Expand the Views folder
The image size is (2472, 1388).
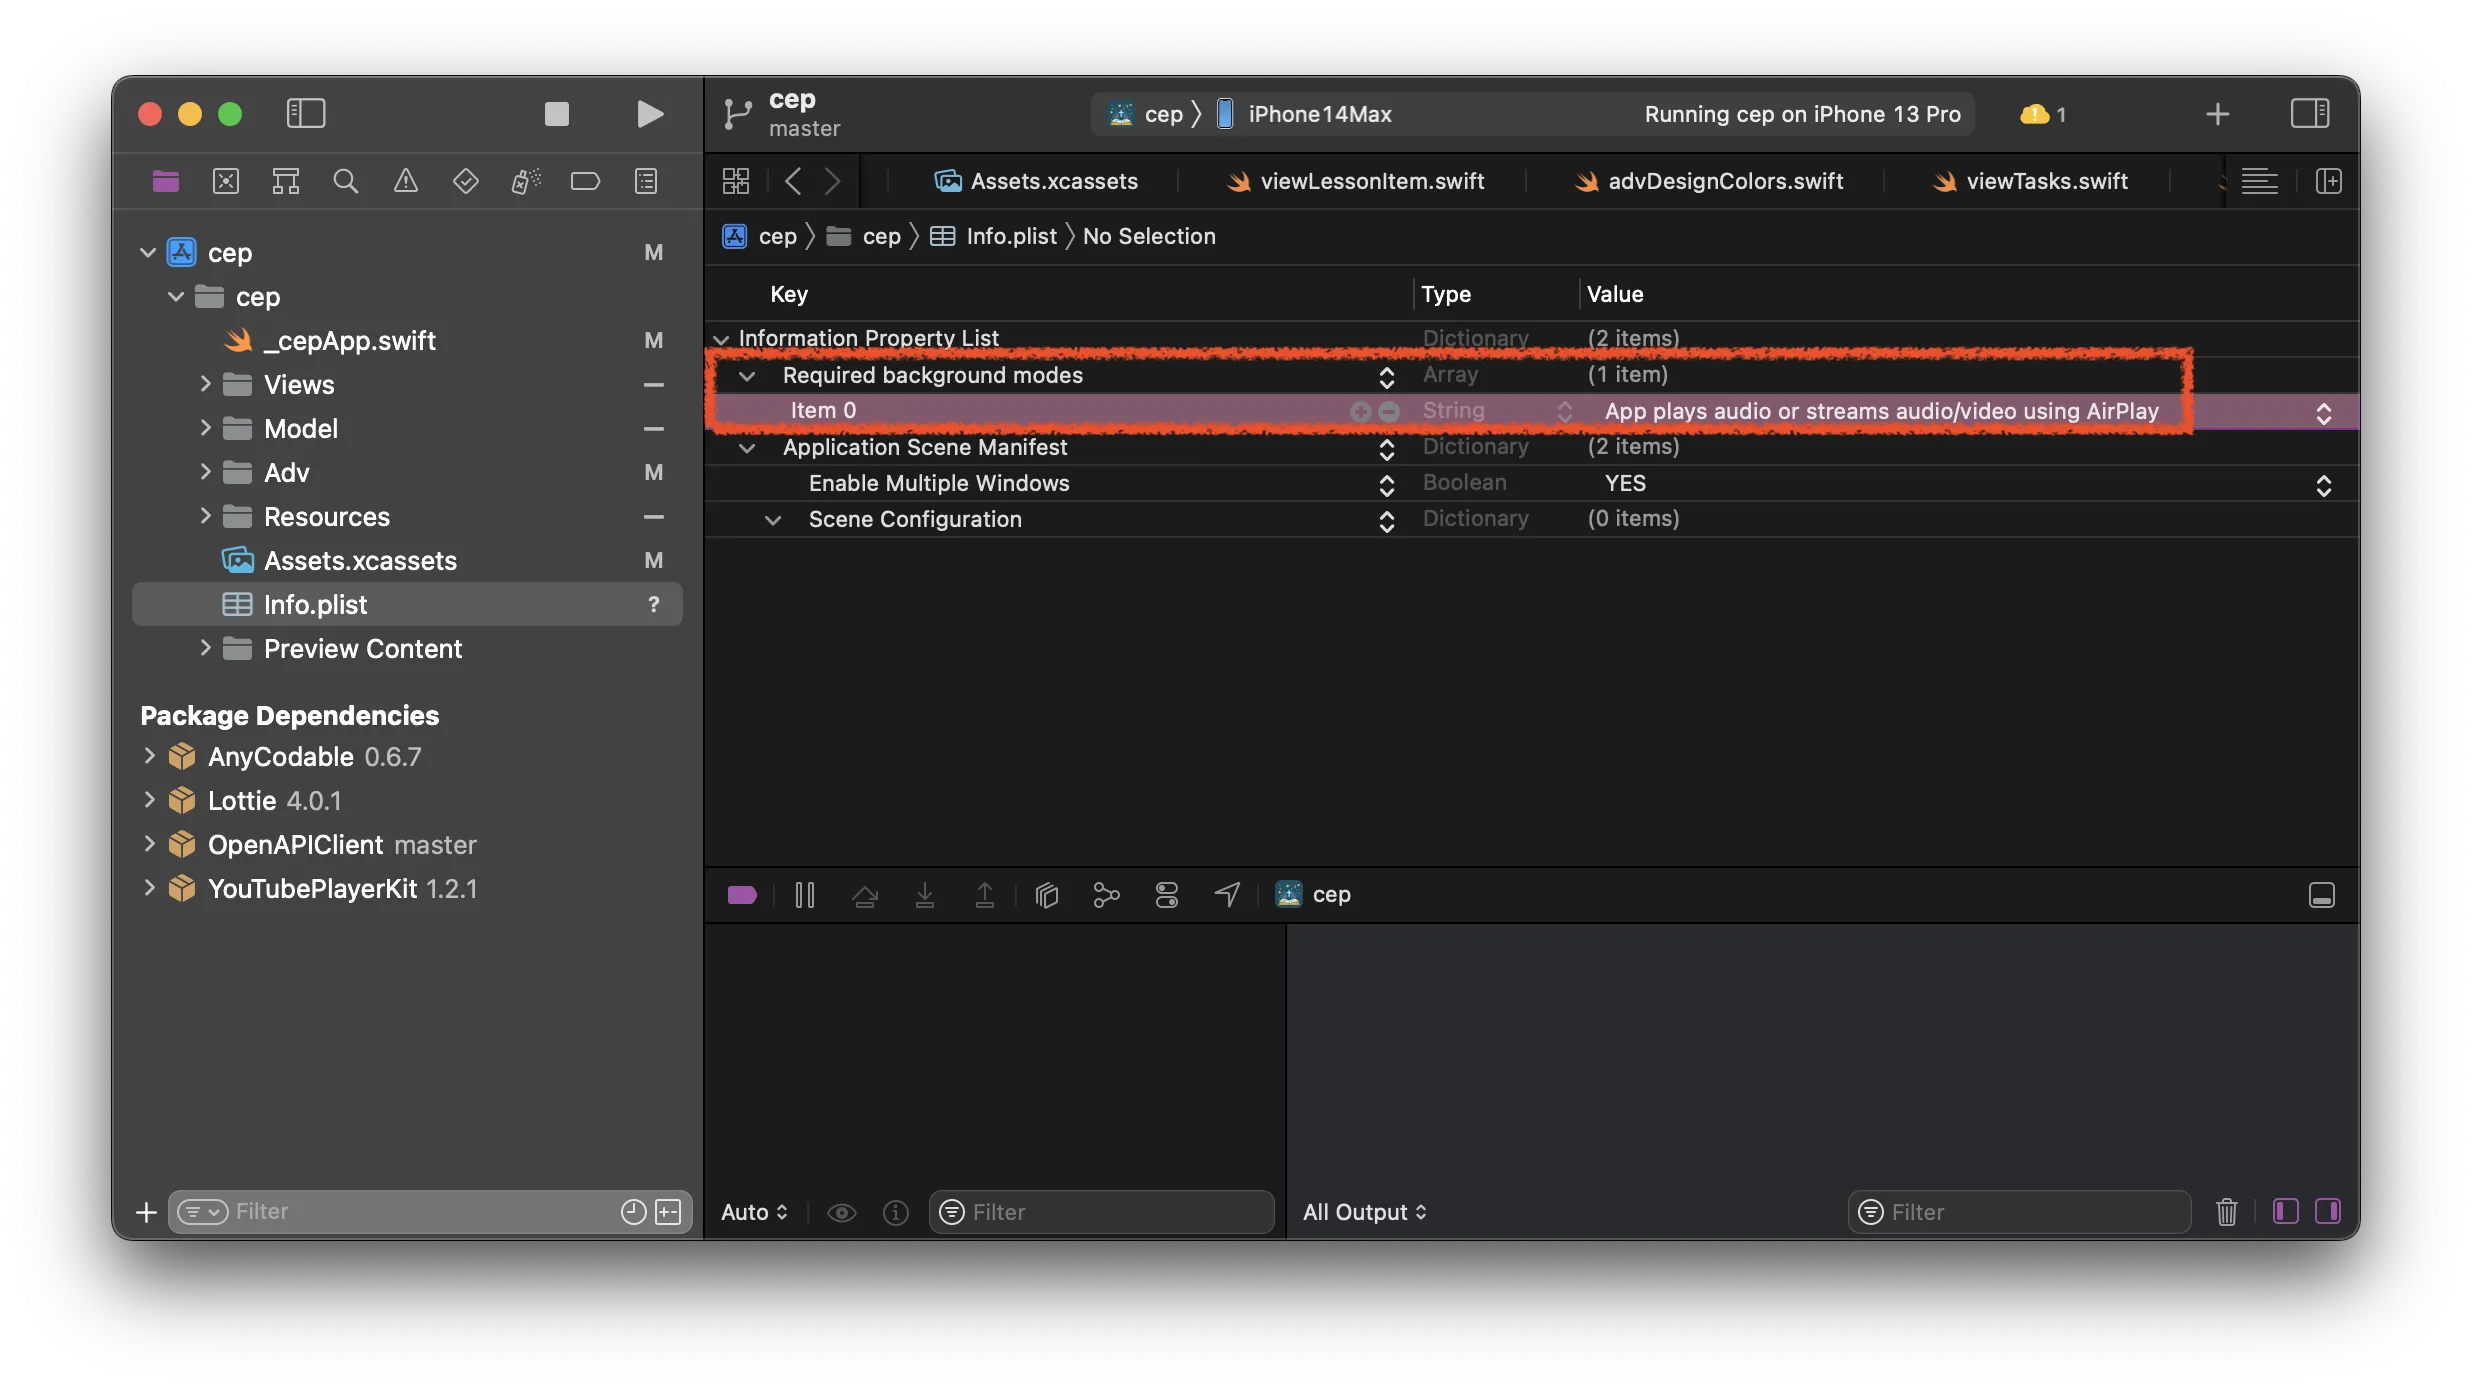click(205, 384)
